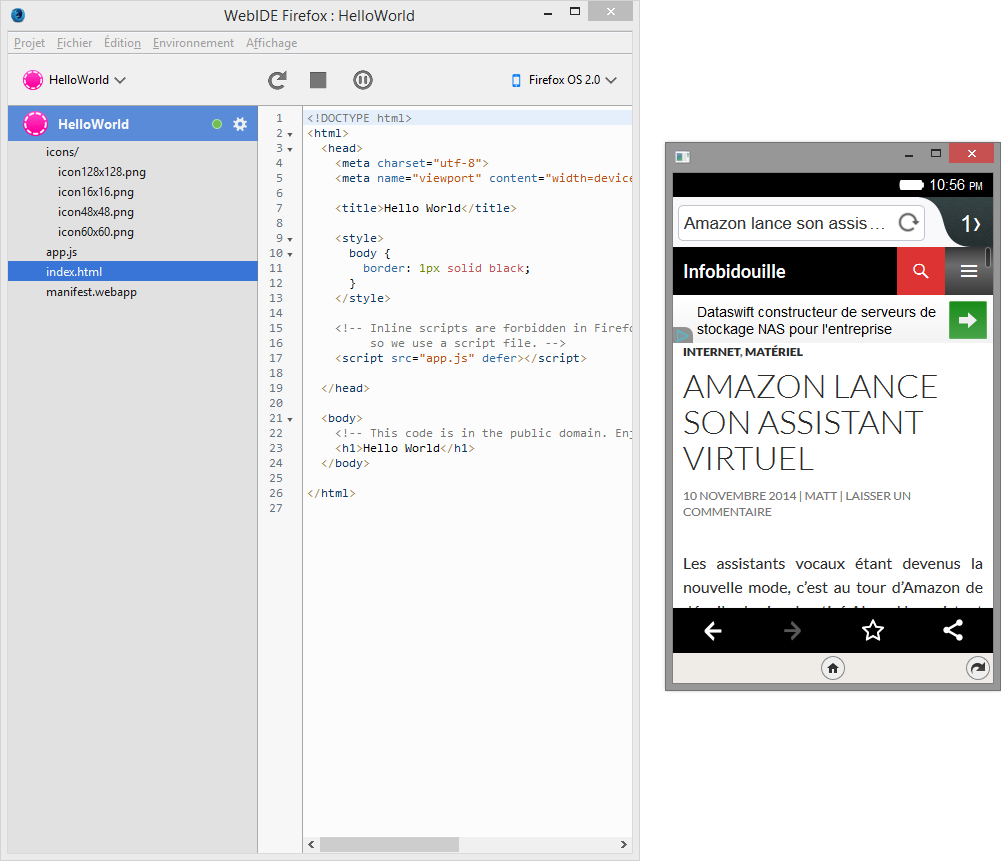The image size is (1001, 861).
Task: Click the pink HelloWorld project icon in the toolbar
Action: [33, 80]
